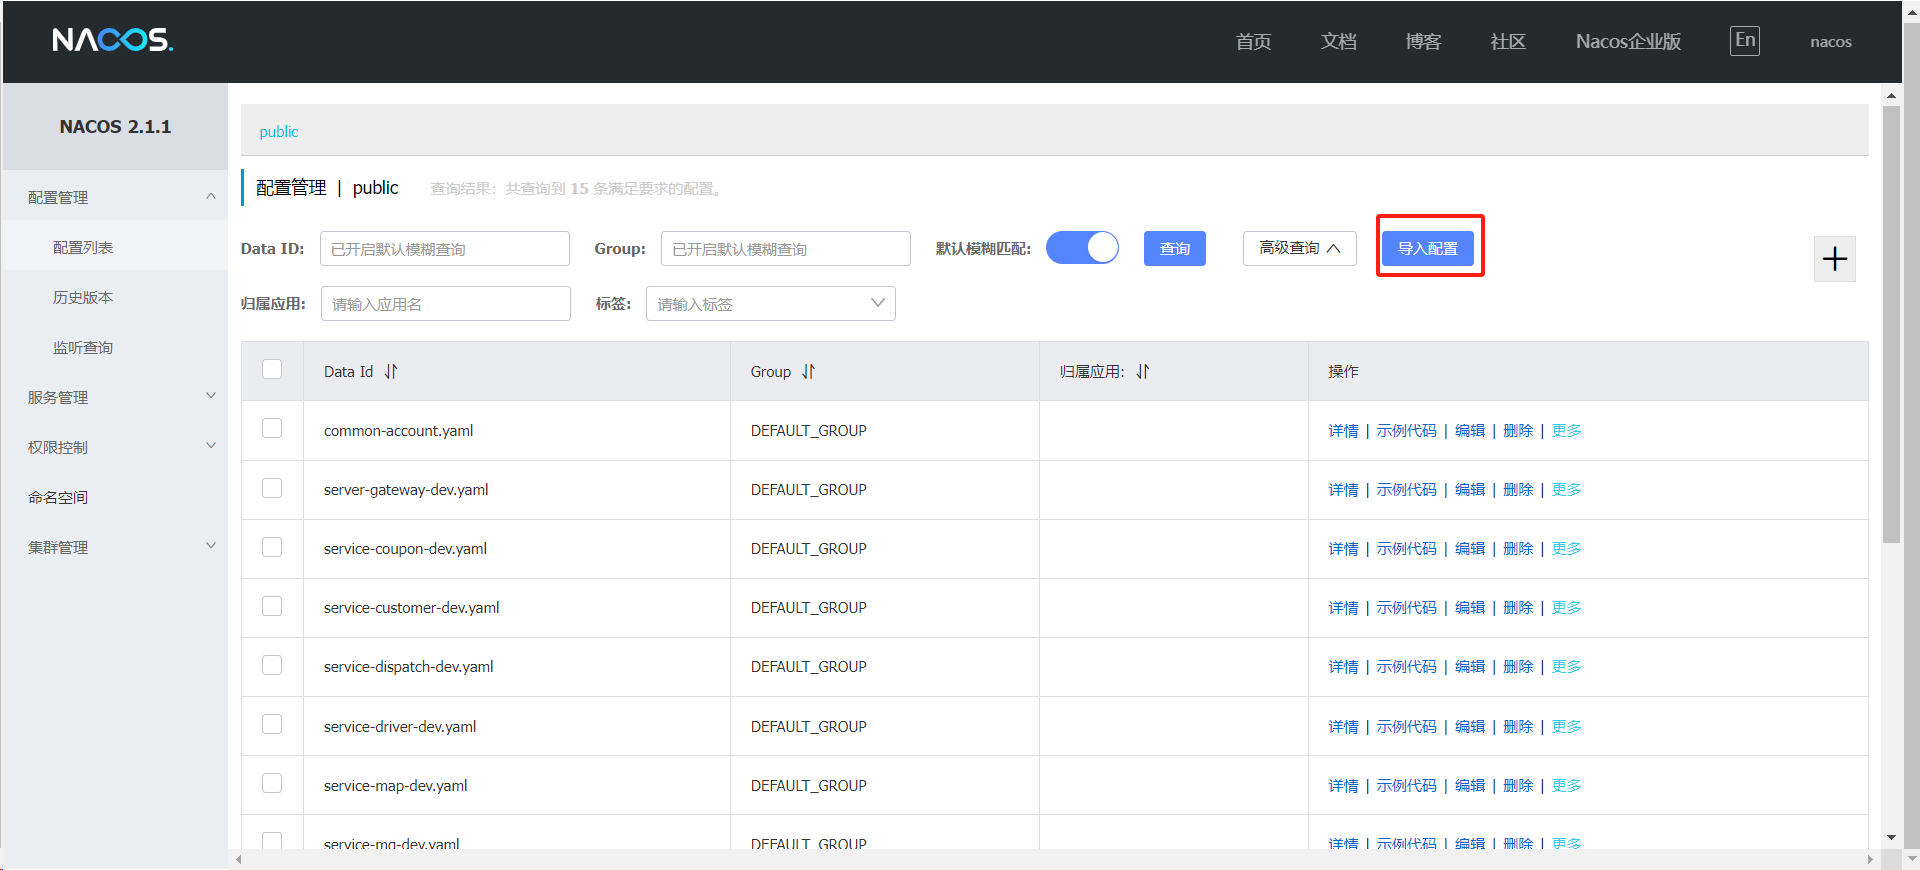Image resolution: width=1920 pixels, height=870 pixels.
Task: Sort by 归属应用 column arrows
Action: pos(1143,371)
